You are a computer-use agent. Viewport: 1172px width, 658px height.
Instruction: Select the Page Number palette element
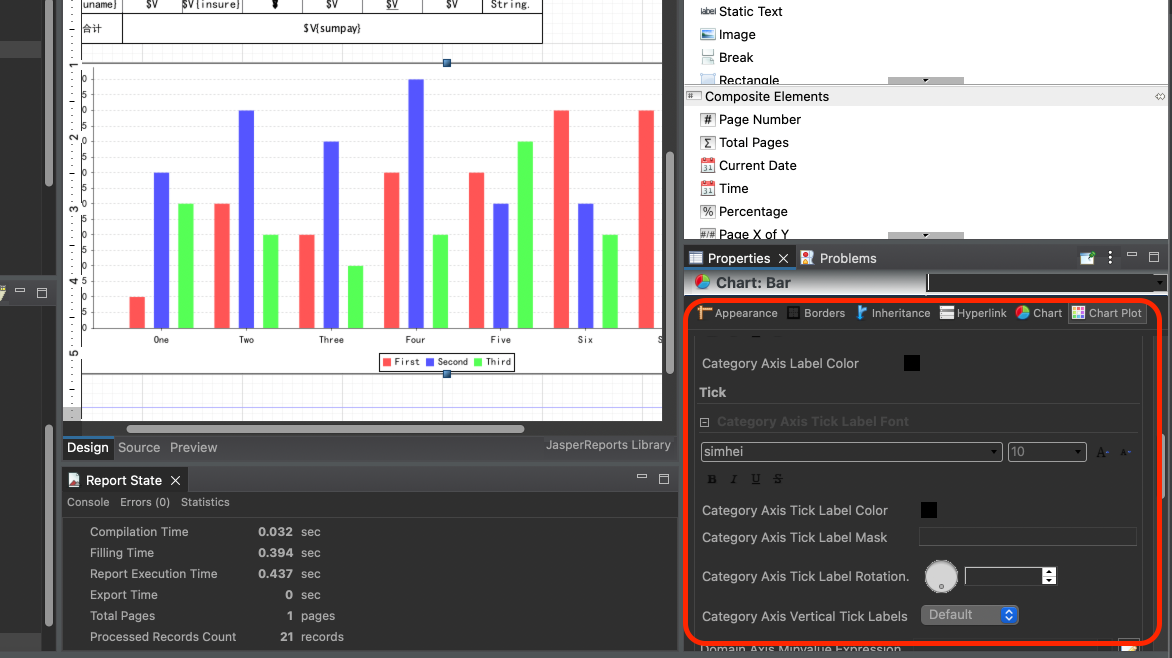point(759,120)
